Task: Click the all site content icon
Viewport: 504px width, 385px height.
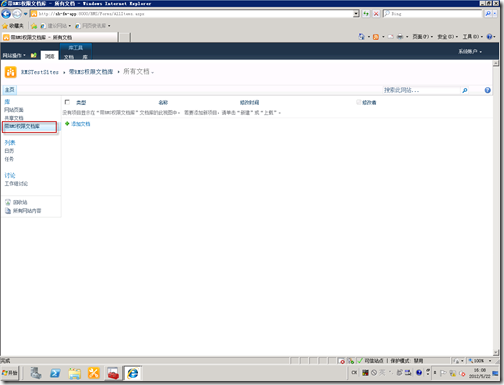Action: click(x=8, y=211)
